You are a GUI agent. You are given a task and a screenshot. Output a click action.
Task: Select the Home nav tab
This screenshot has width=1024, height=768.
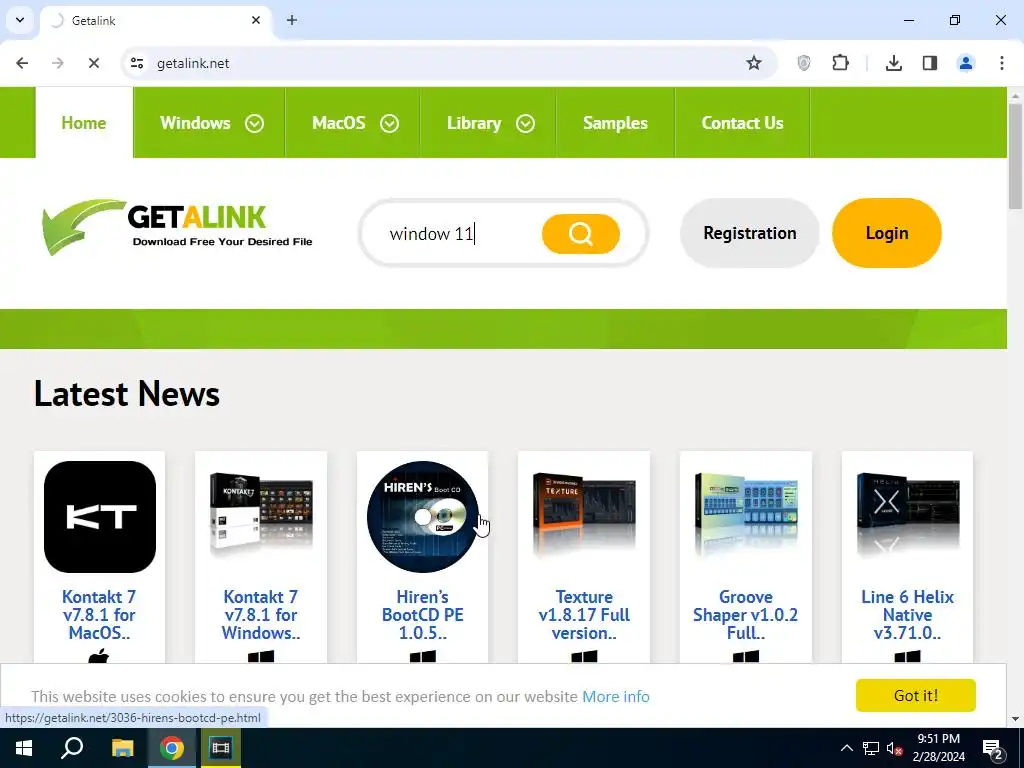point(84,123)
